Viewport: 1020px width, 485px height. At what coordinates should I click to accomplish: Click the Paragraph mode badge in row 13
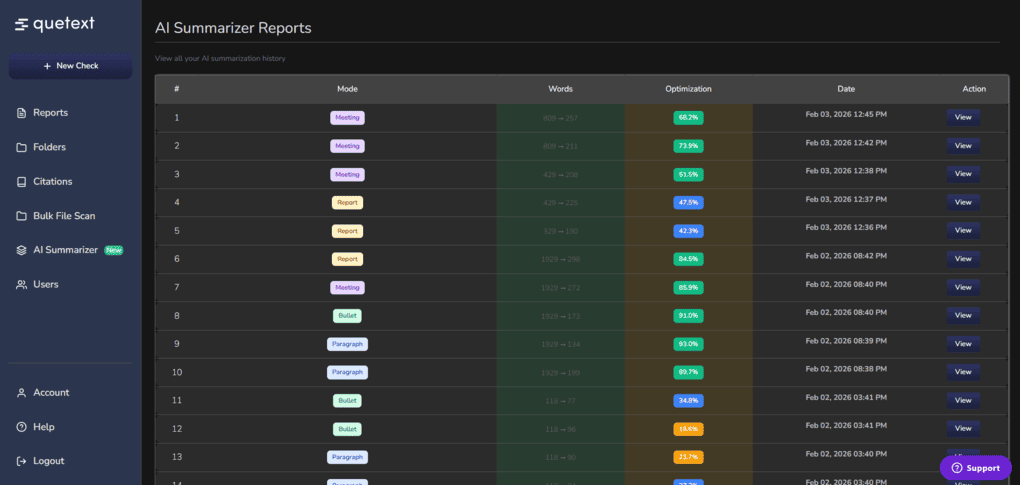(x=347, y=457)
